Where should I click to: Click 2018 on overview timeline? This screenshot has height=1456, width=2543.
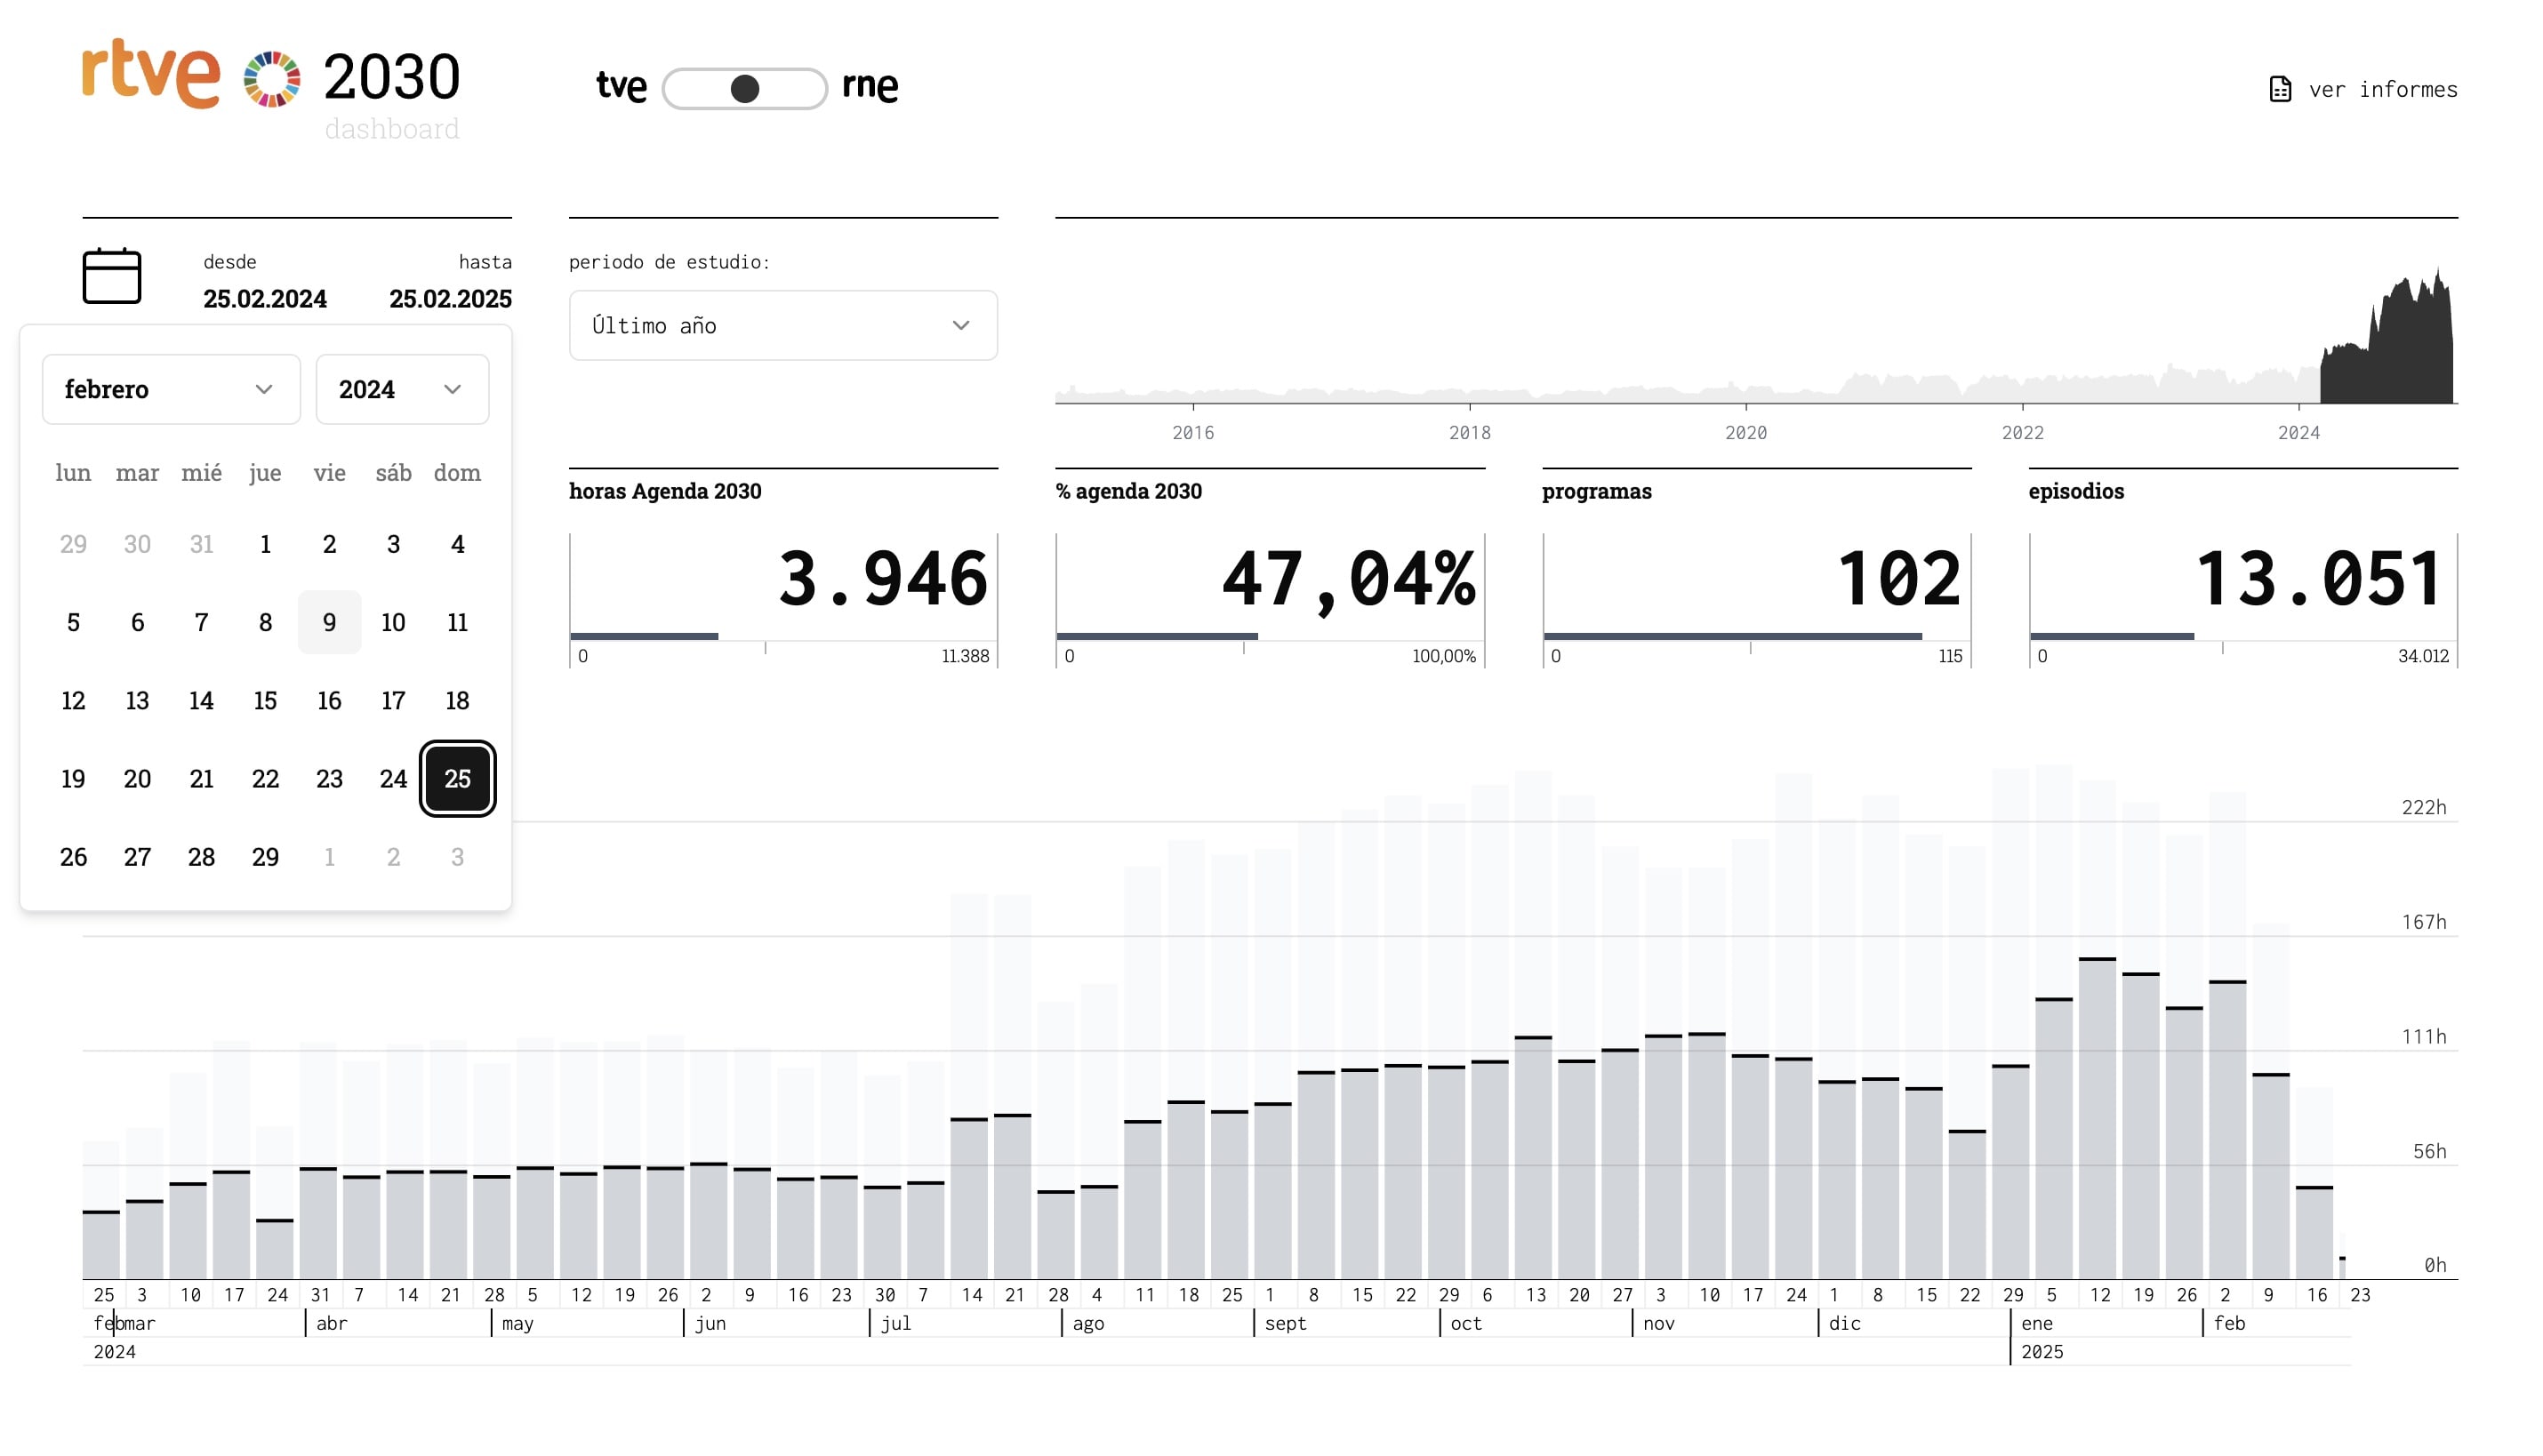pyautogui.click(x=1469, y=433)
